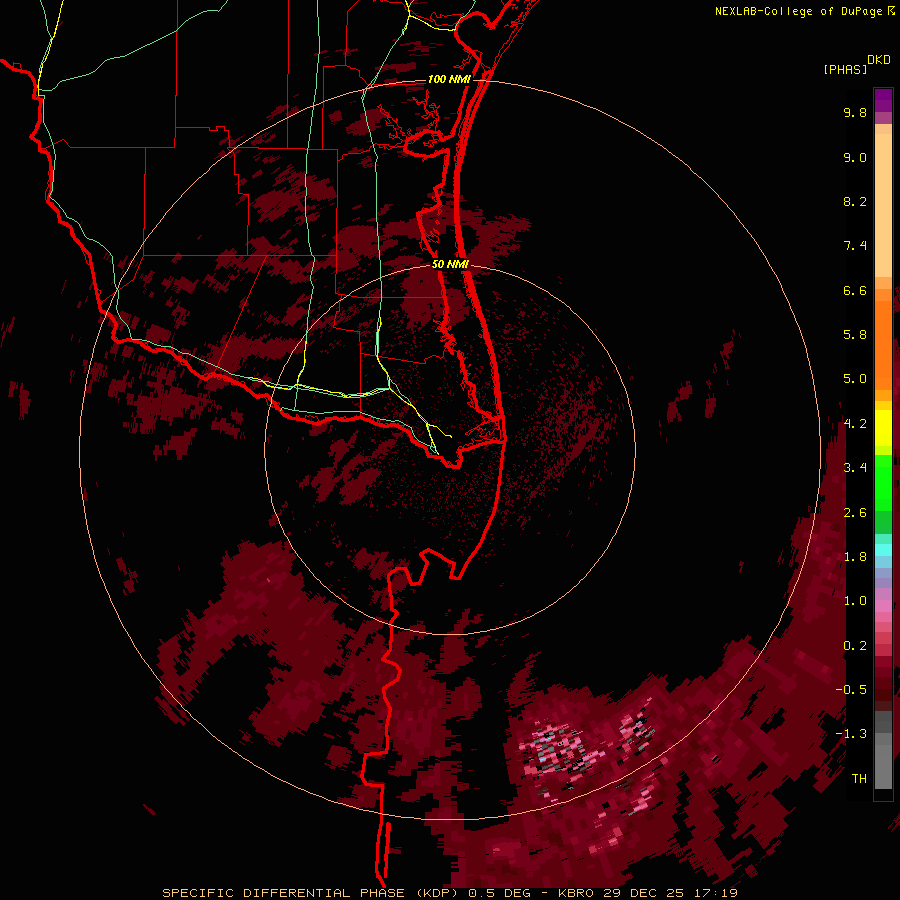Click the DKD label above the color scale
The image size is (900, 900).
point(879,60)
